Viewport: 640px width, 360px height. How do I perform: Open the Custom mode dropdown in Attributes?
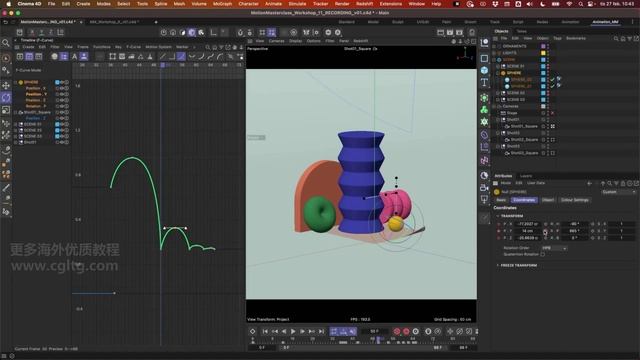[x=618, y=192]
